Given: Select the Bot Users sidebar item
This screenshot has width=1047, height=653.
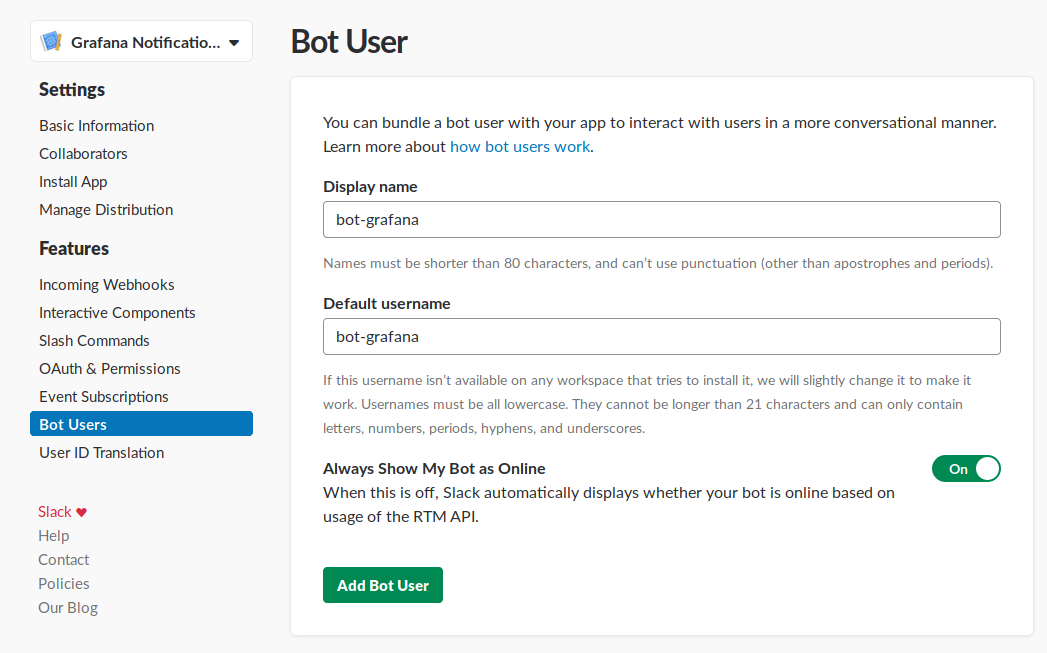Looking at the screenshot, I should pos(142,424).
